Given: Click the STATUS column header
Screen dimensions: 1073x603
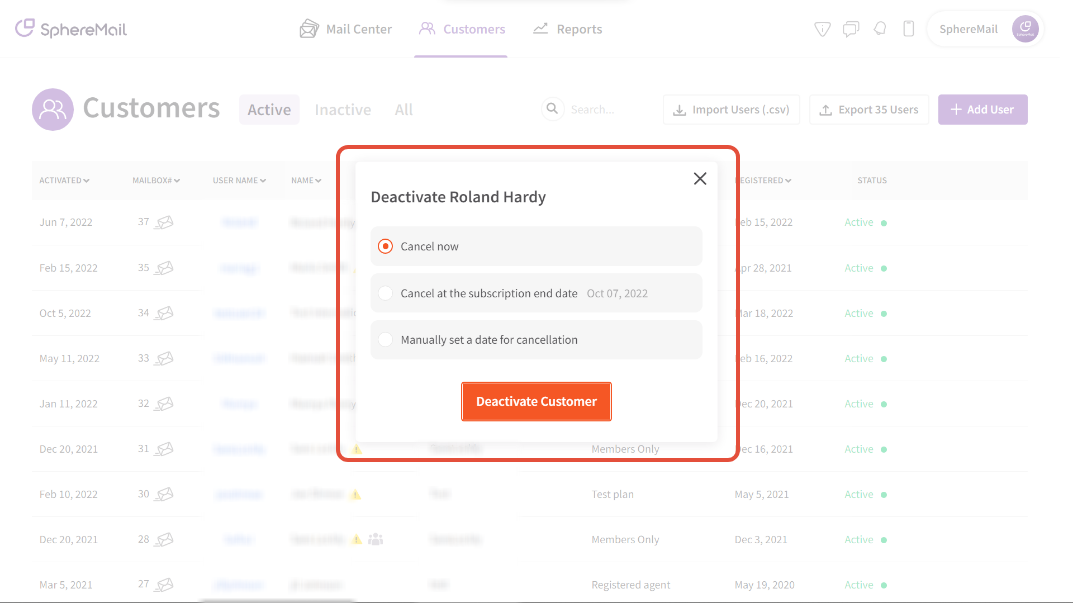Looking at the screenshot, I should (x=872, y=180).
